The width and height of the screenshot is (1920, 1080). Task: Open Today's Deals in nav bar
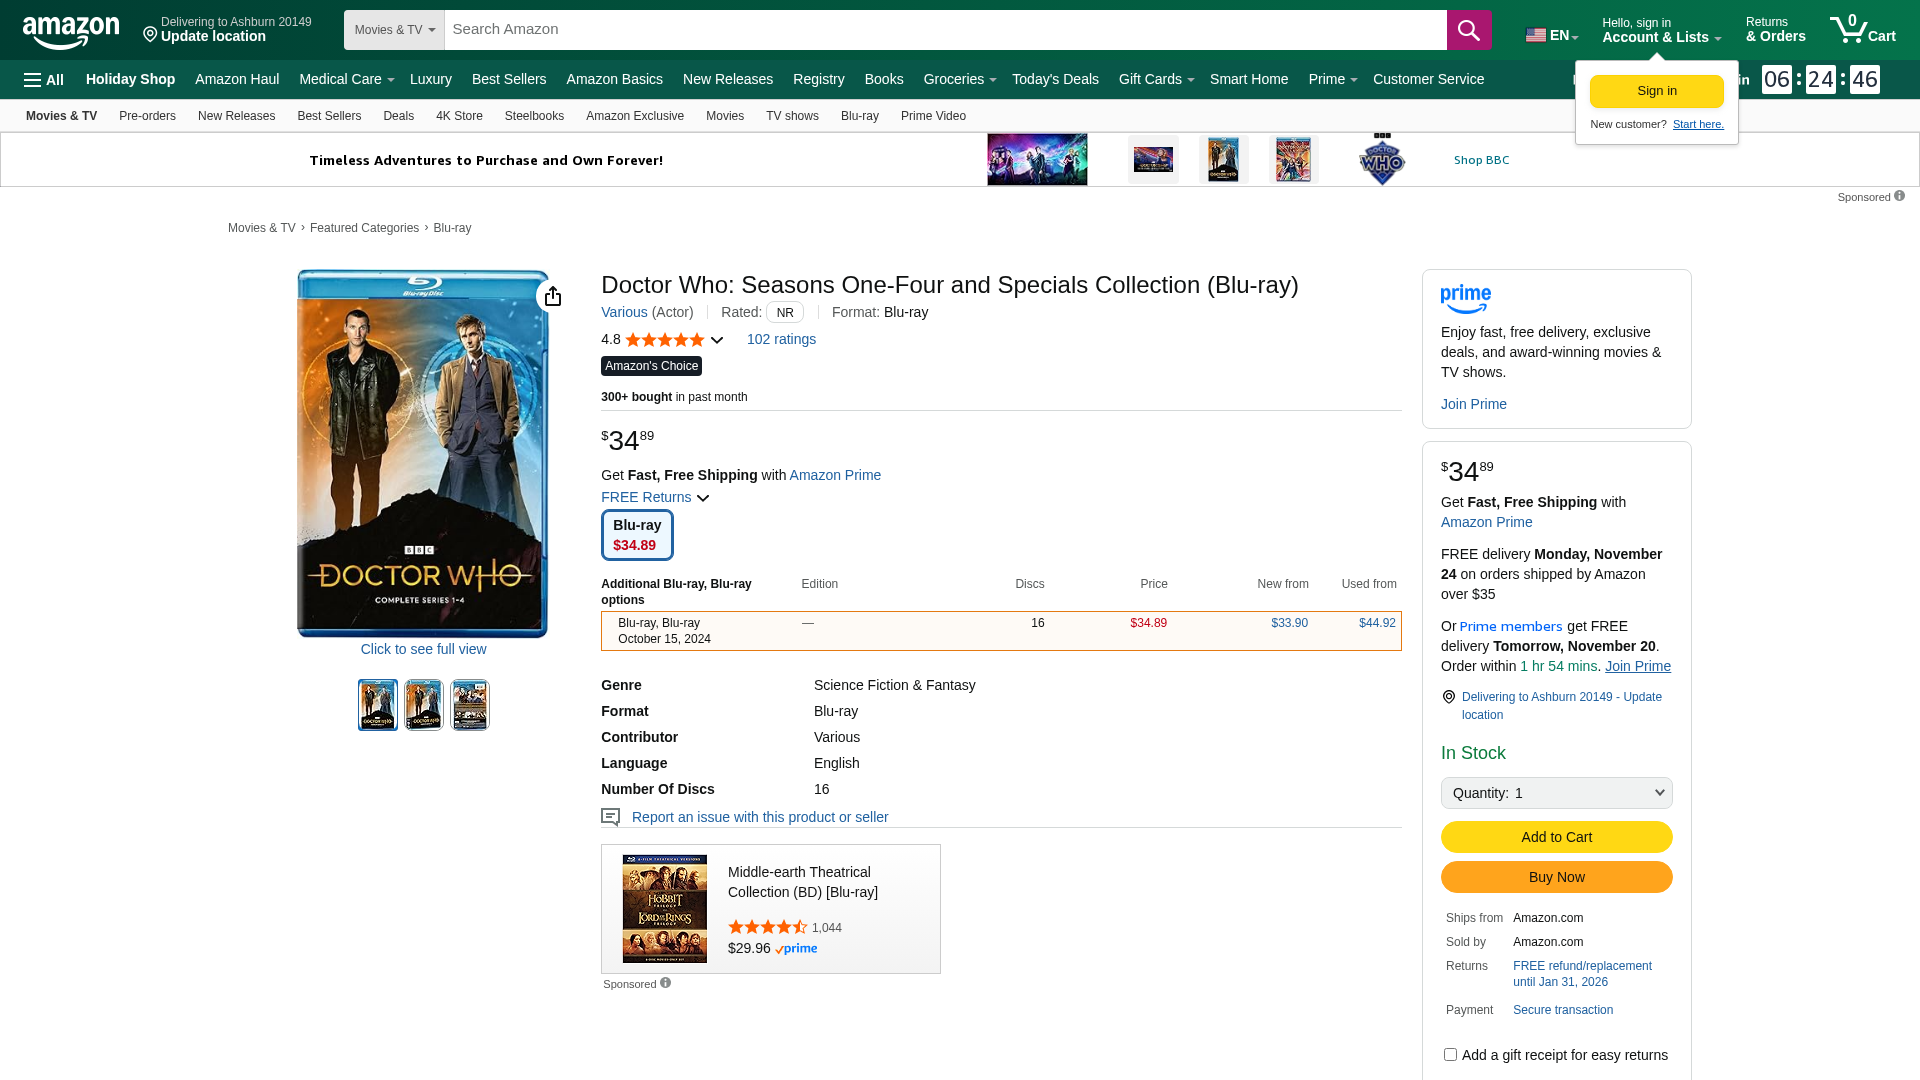(1054, 79)
